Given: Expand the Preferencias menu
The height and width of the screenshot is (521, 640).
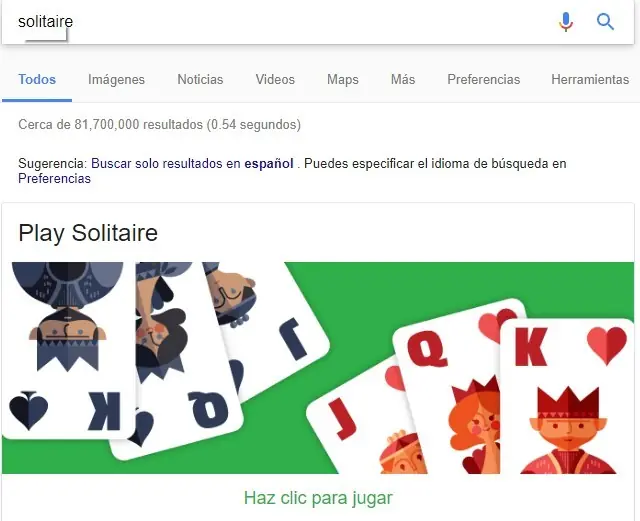Looking at the screenshot, I should [484, 79].
